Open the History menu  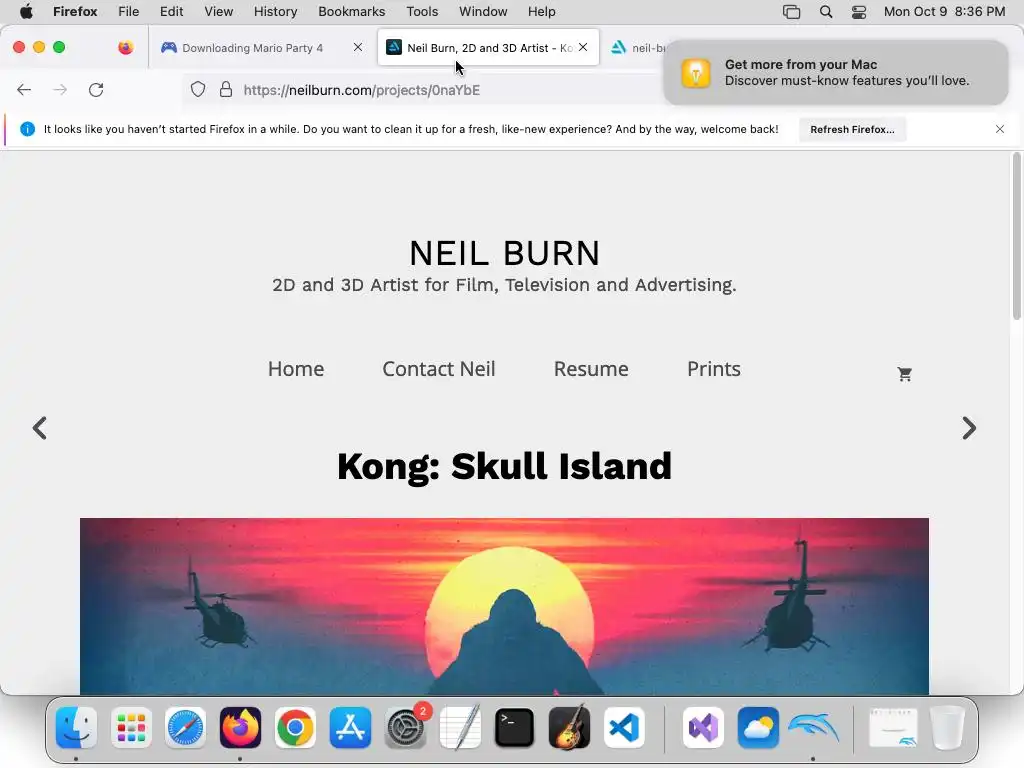276,12
